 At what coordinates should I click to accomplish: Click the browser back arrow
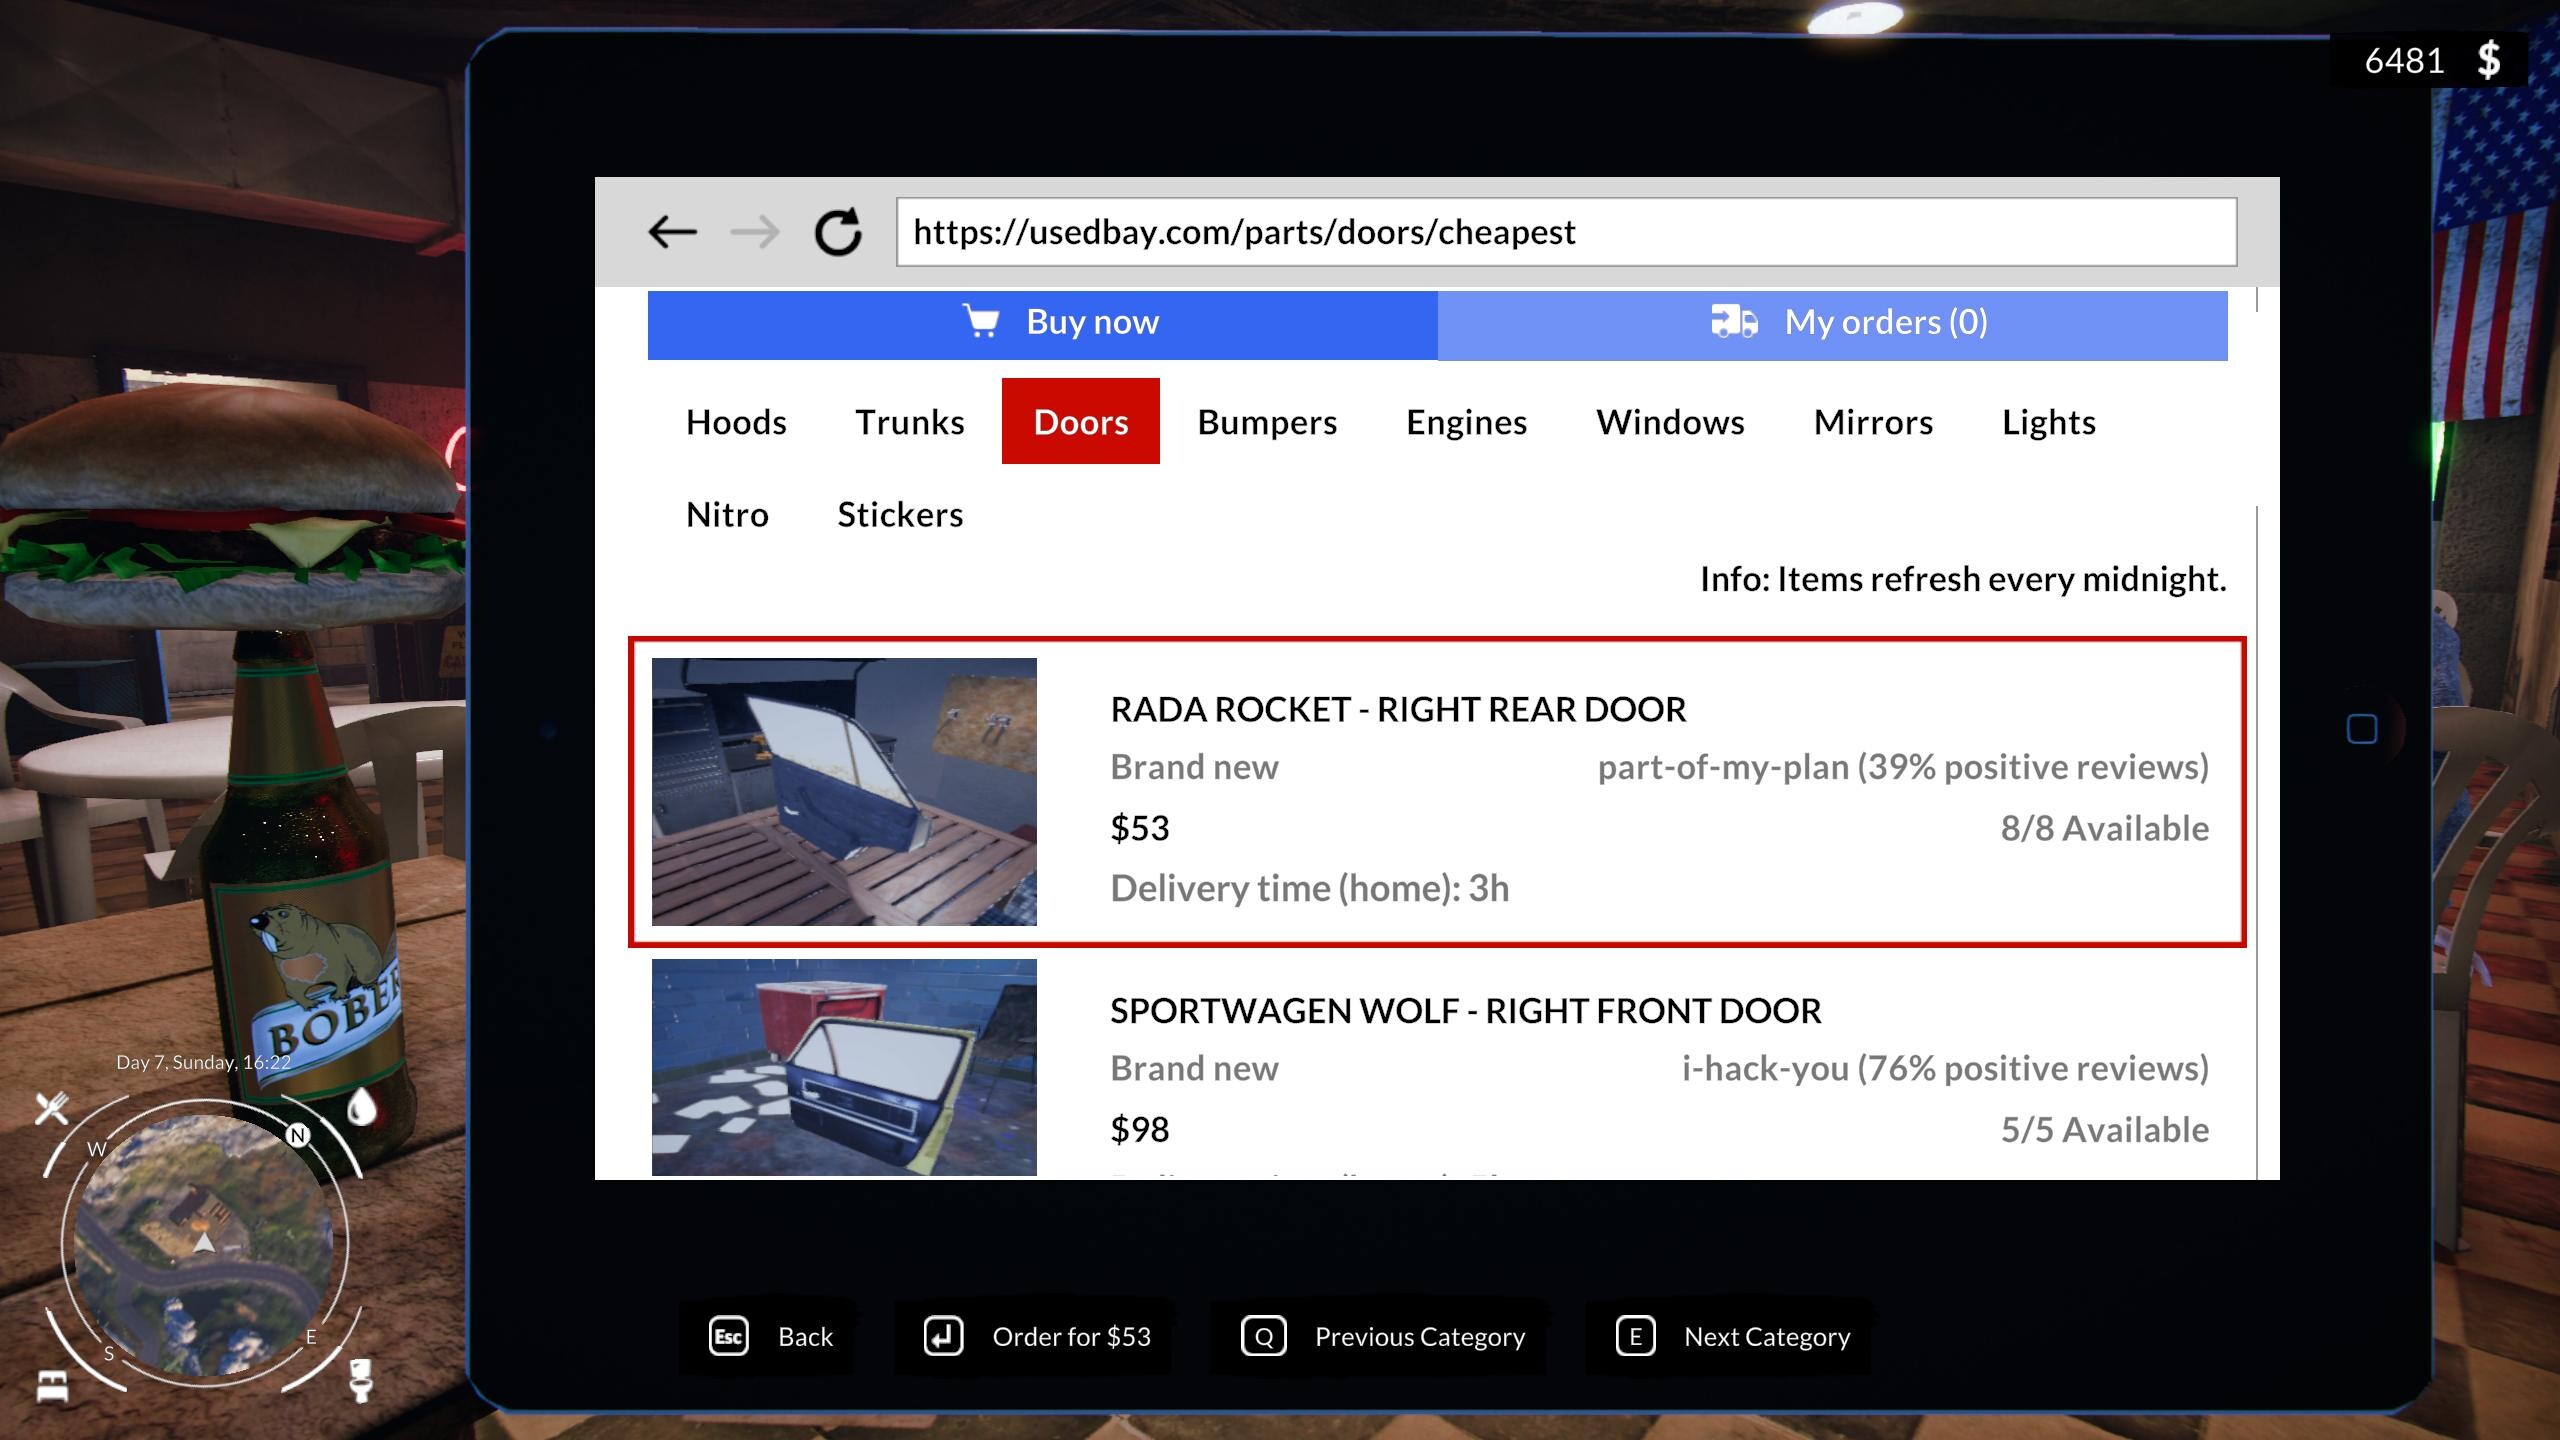[672, 231]
